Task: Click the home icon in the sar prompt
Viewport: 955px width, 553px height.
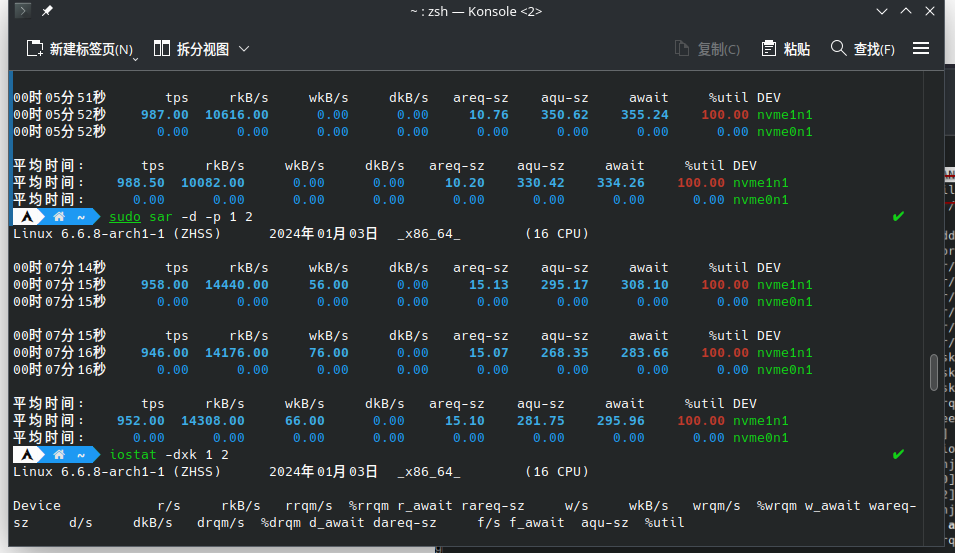Action: pyautogui.click(x=60, y=216)
